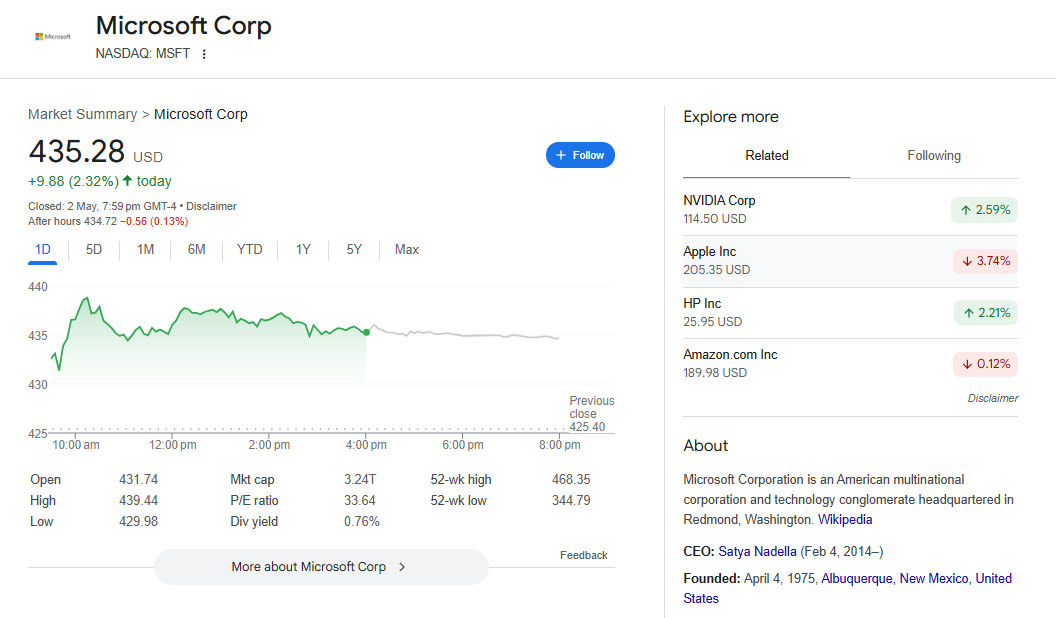
Task: Follow Microsoft Corp stock
Action: coord(580,155)
